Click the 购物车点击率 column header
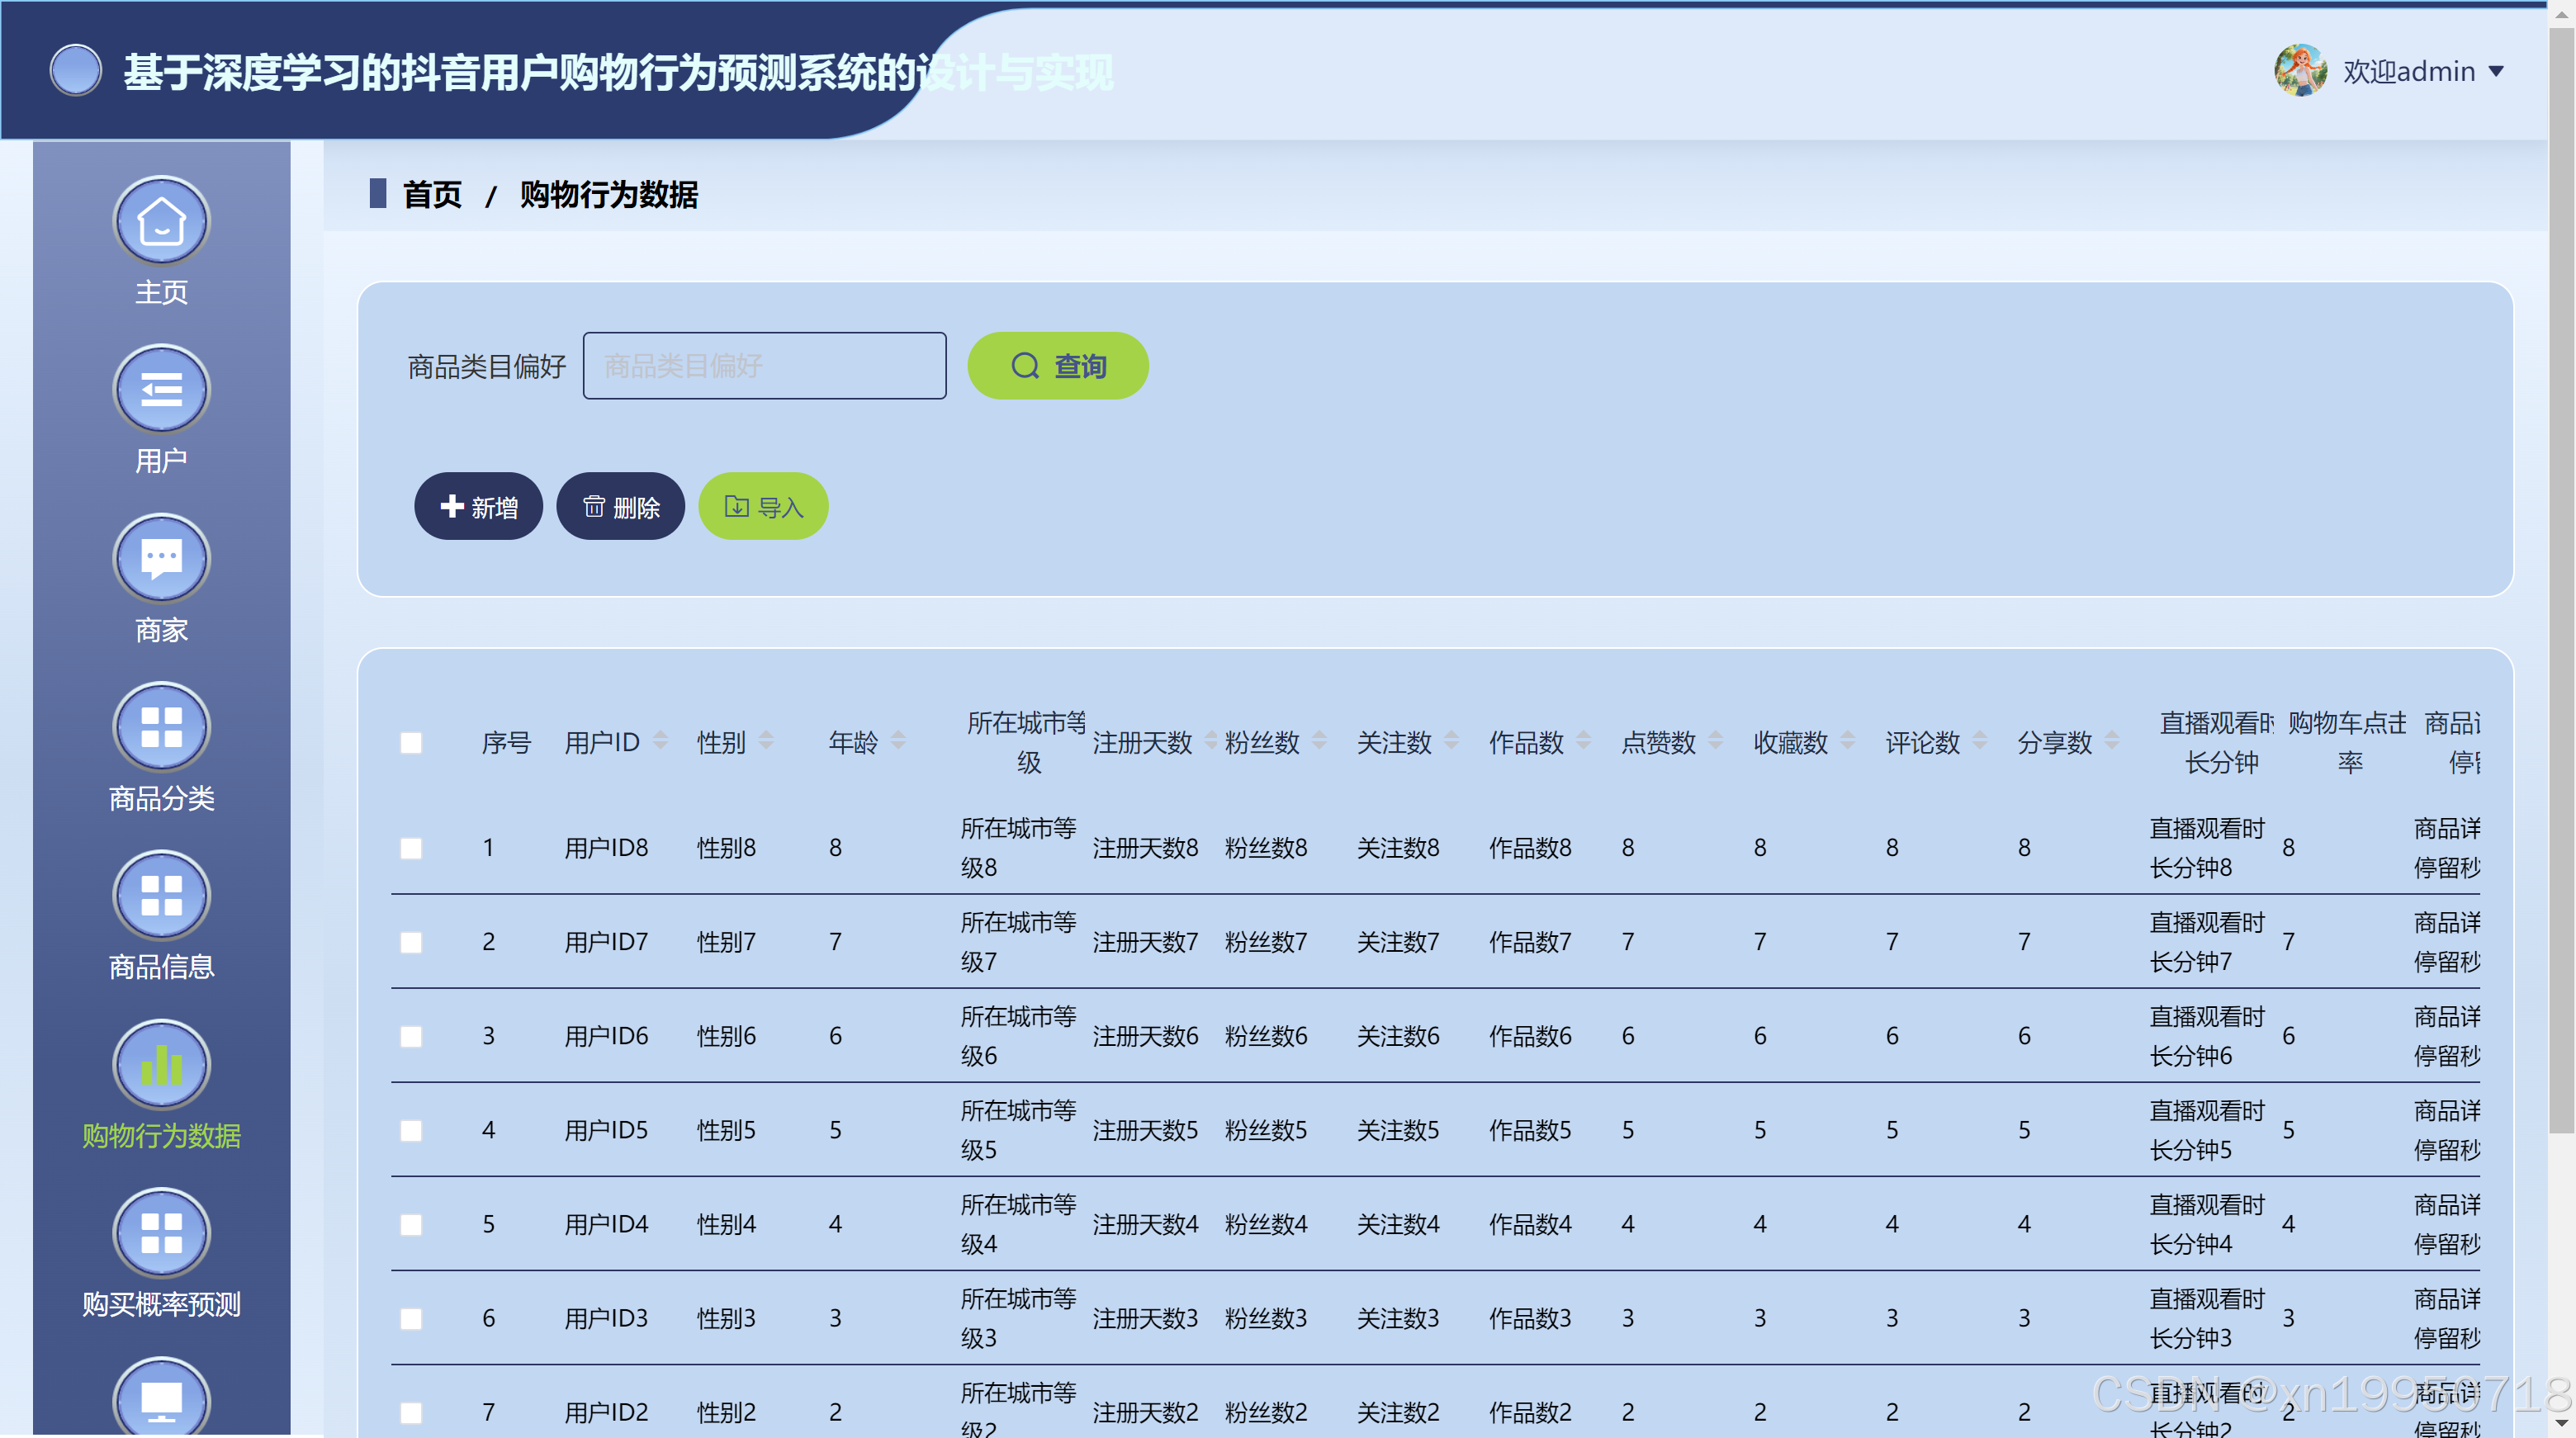 (x=2348, y=743)
